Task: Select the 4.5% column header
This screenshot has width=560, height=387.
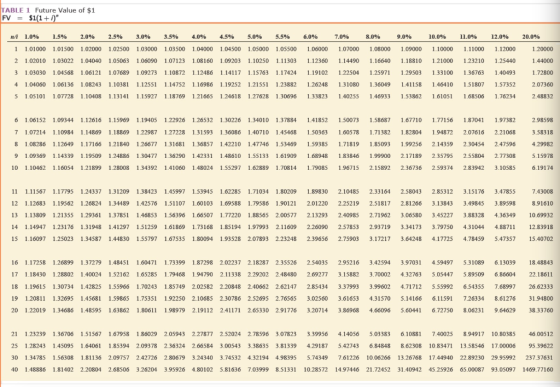Action: (x=227, y=37)
